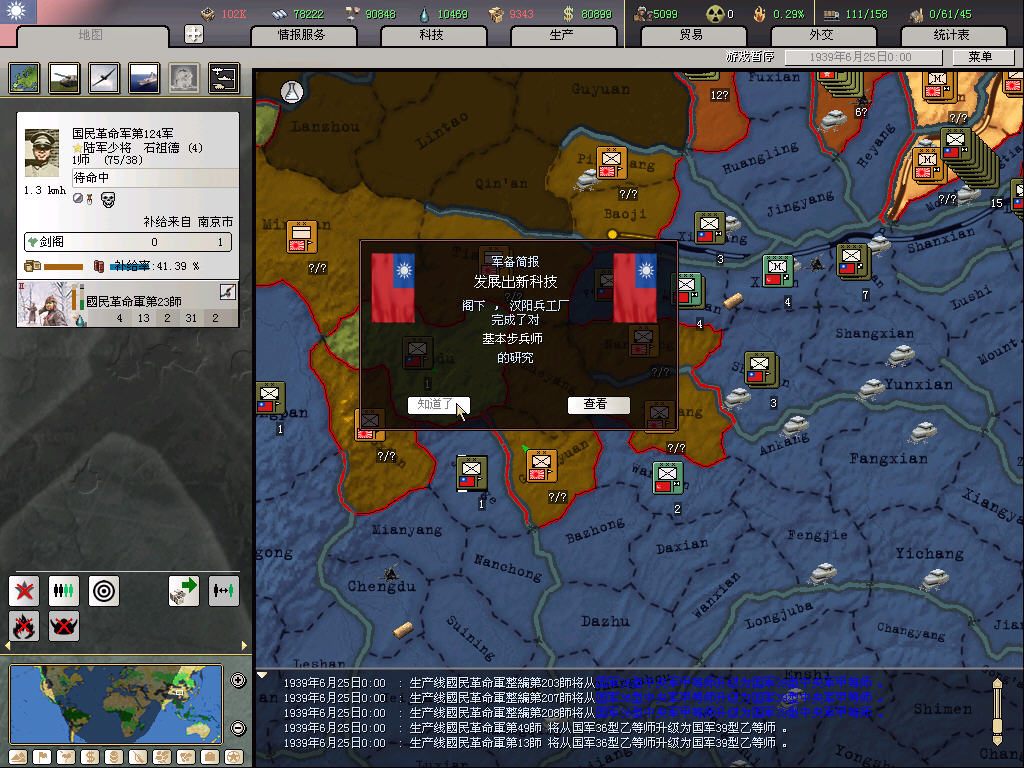Viewport: 1024px width, 768px height.
Task: Open the combined forces overview icon
Action: point(224,78)
